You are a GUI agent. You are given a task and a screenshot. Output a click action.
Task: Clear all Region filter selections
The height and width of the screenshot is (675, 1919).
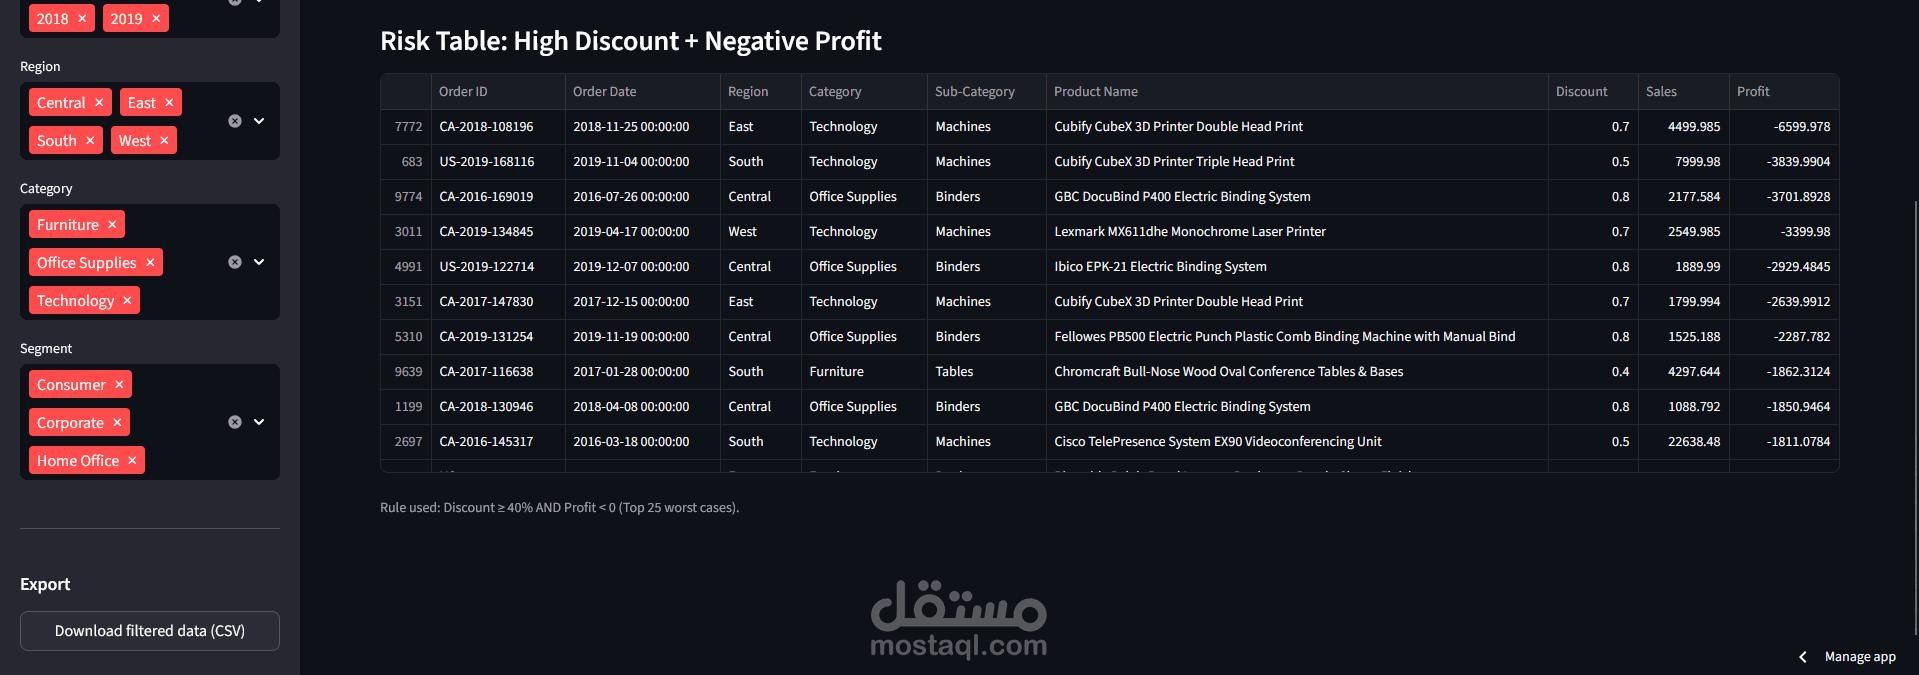pos(235,121)
